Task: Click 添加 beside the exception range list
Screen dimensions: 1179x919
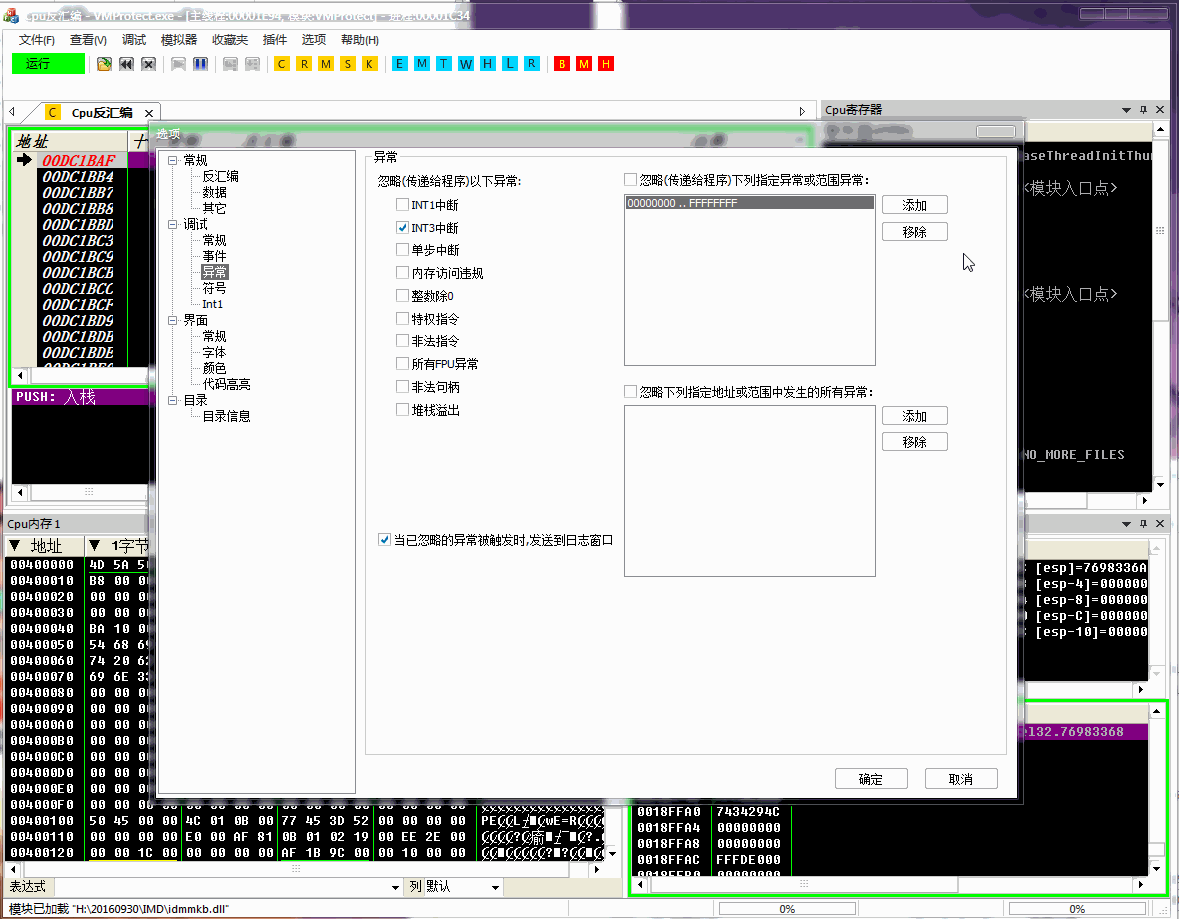Action: tap(914, 205)
